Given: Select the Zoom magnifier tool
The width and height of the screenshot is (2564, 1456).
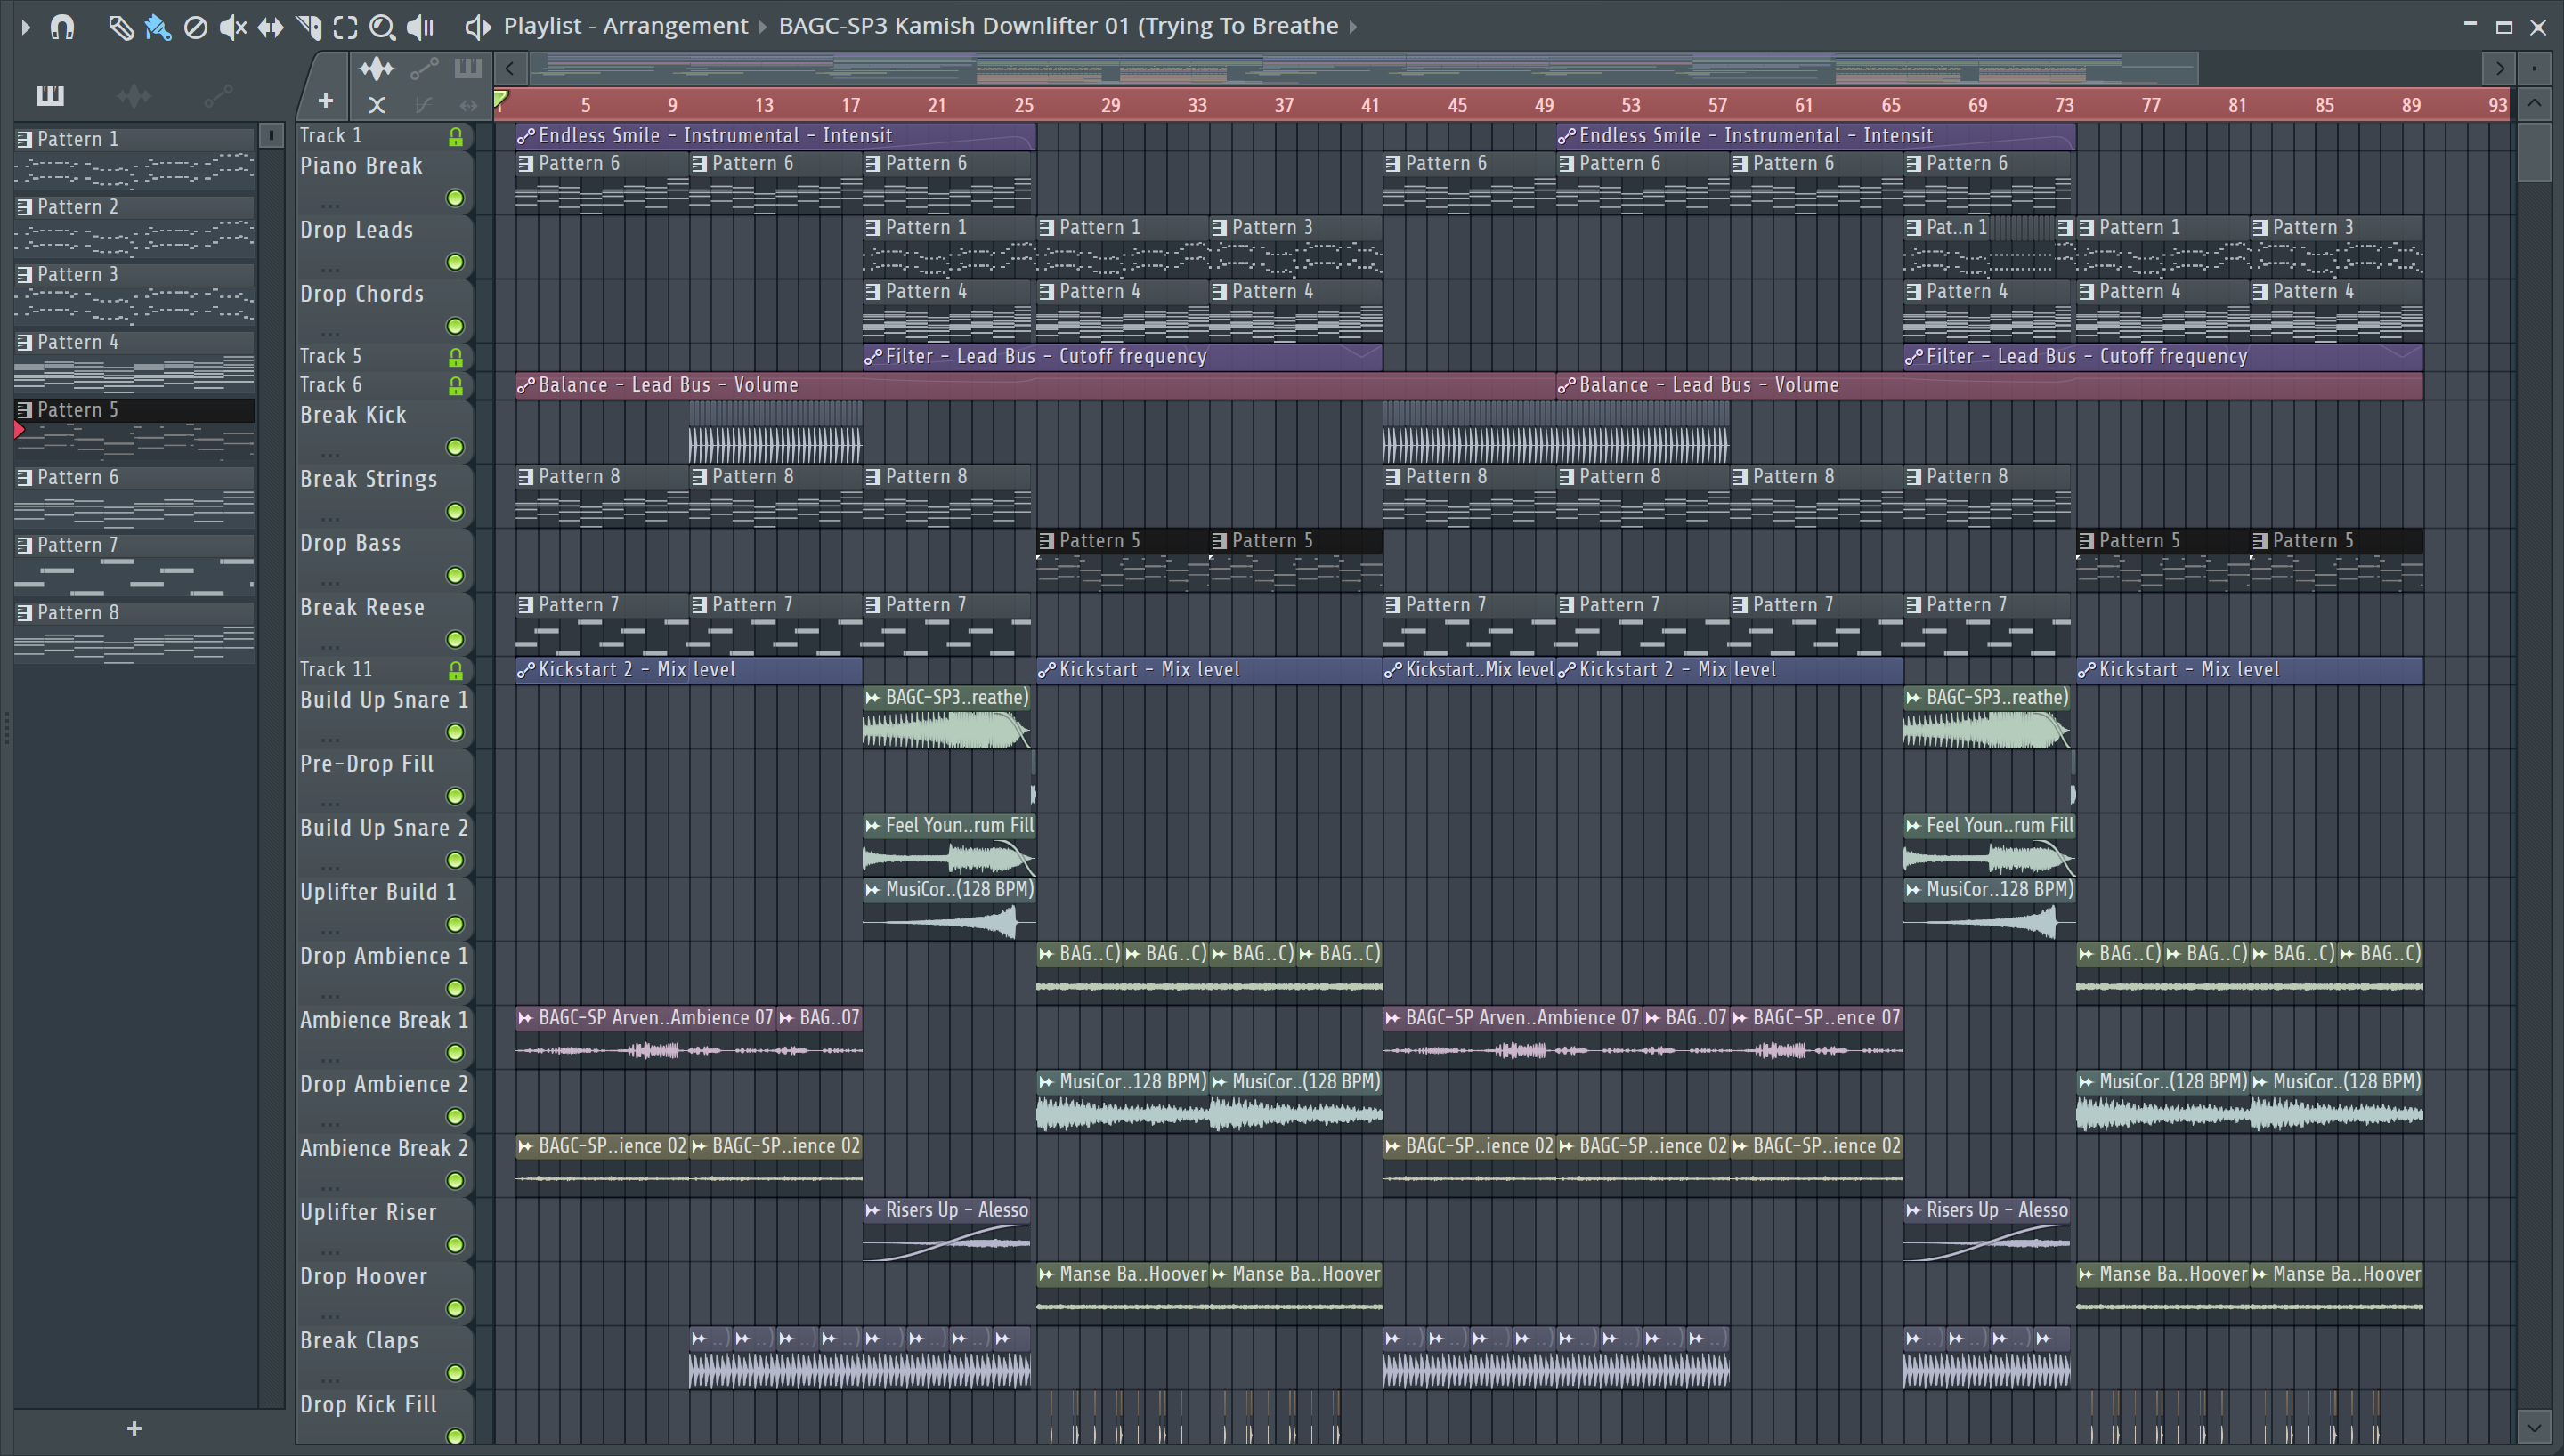Looking at the screenshot, I should click(382, 27).
